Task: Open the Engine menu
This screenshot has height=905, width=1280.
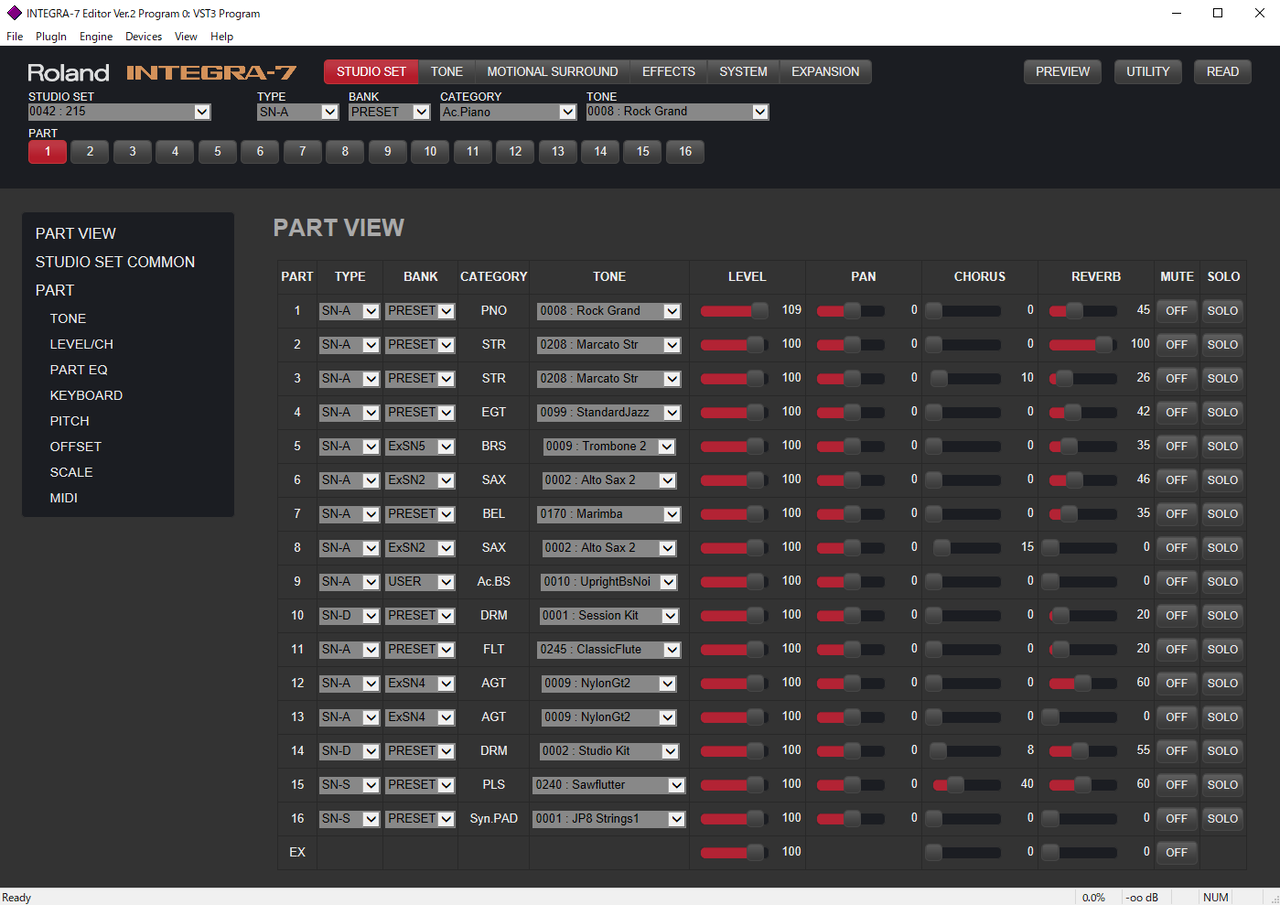Action: point(96,37)
